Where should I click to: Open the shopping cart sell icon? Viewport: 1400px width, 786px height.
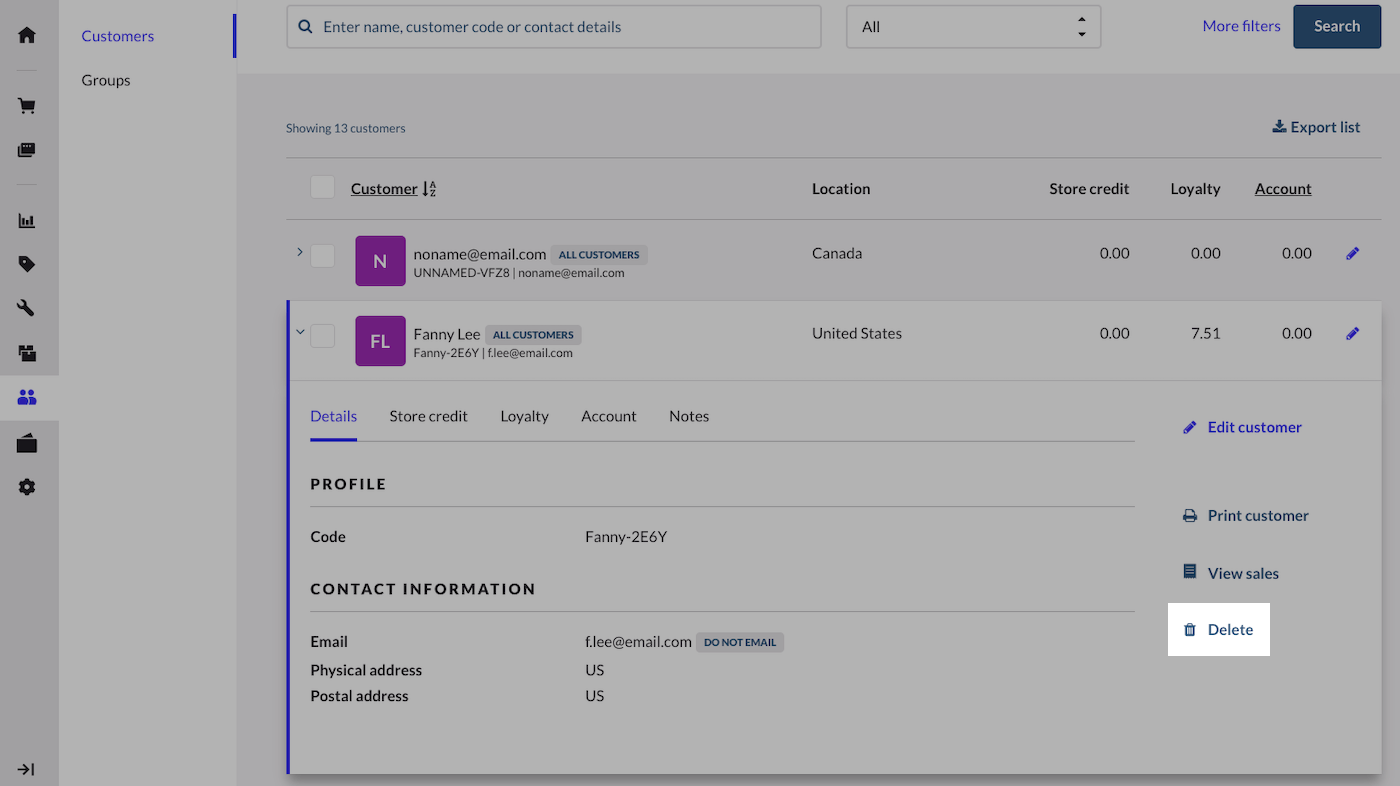pos(27,106)
